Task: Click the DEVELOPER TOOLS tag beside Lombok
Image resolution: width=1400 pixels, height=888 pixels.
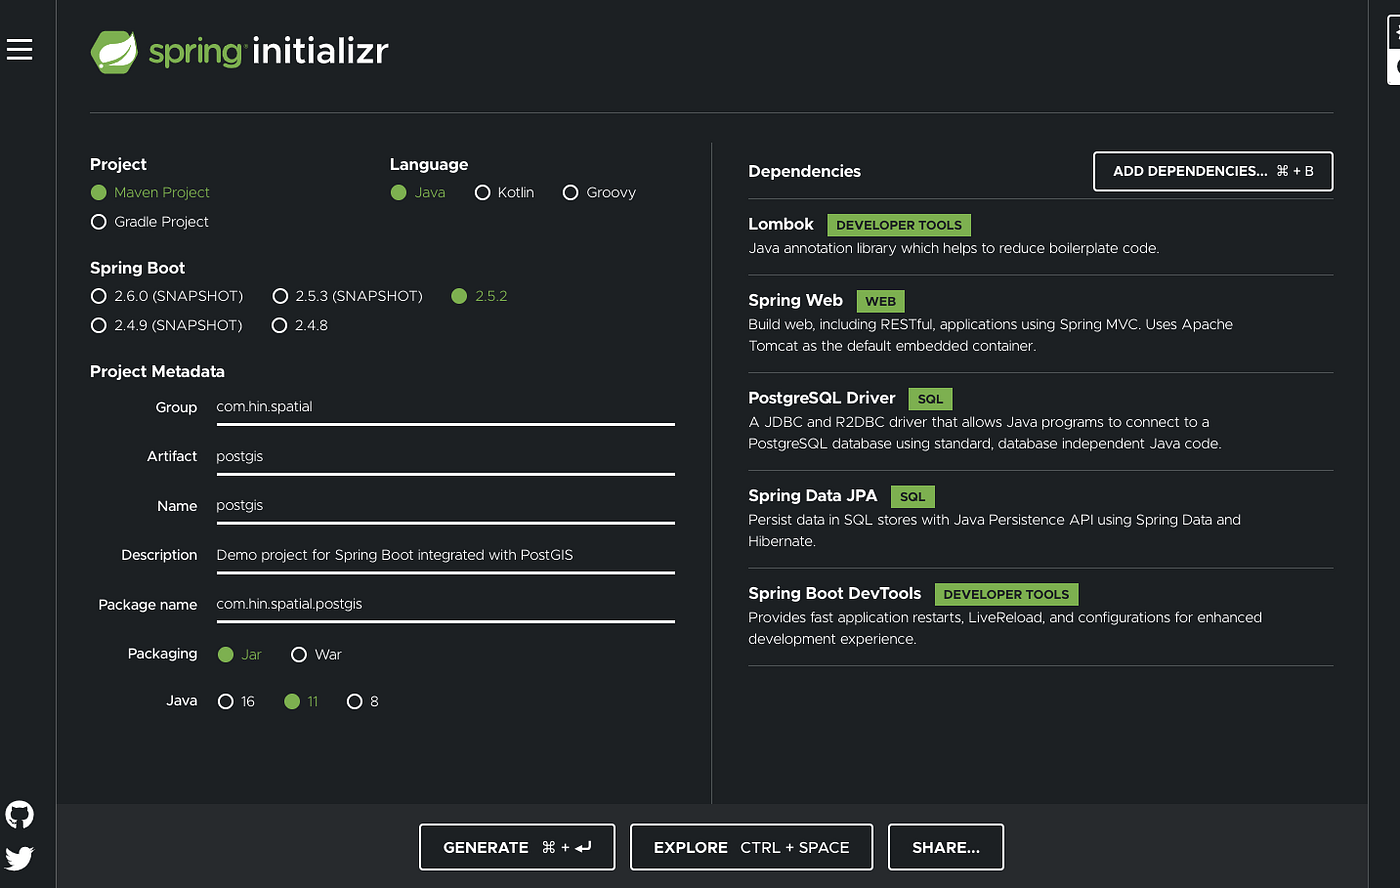Action: (x=899, y=225)
